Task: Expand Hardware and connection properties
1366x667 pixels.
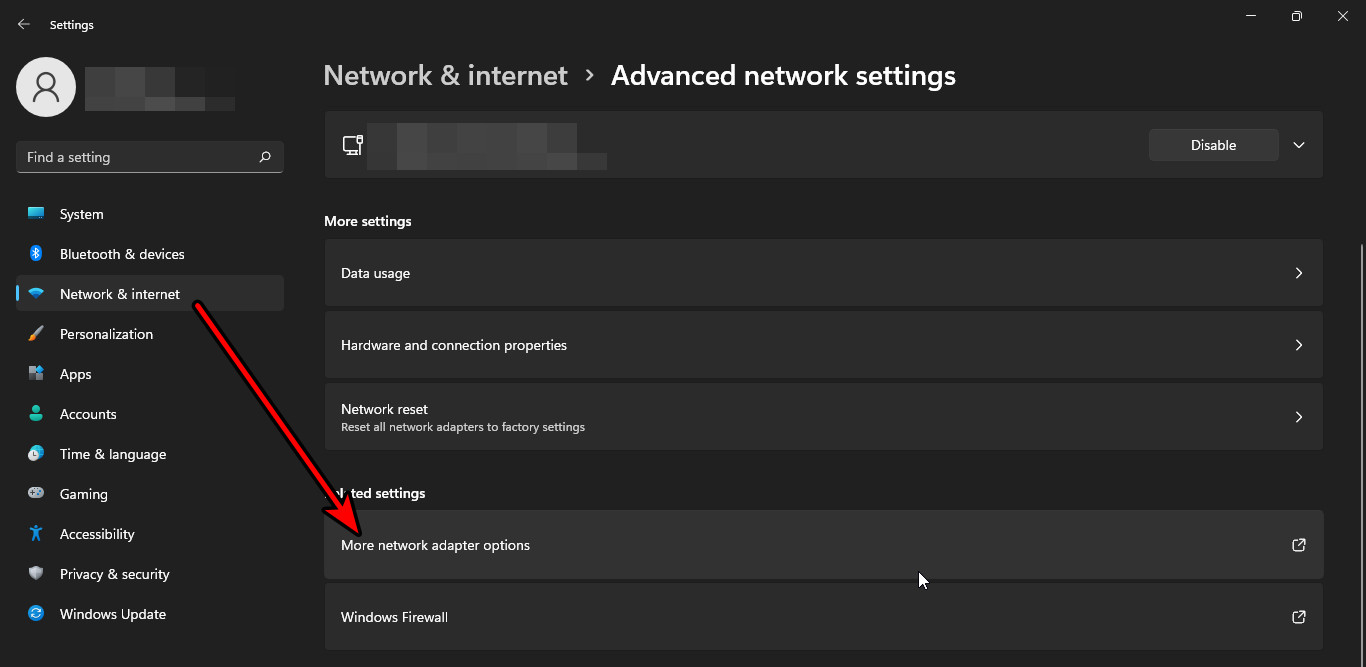Action: pyautogui.click(x=1298, y=344)
